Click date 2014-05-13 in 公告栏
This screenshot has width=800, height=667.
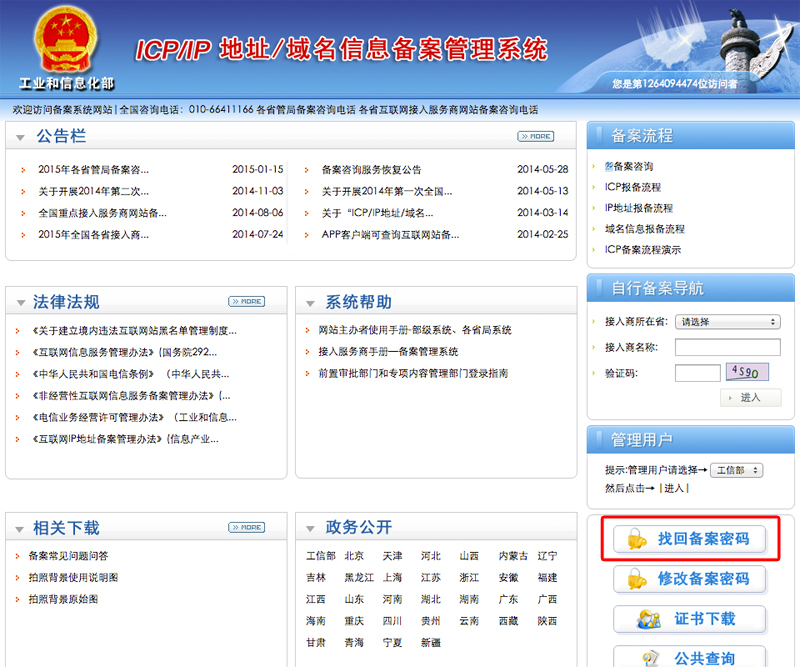[x=543, y=191]
